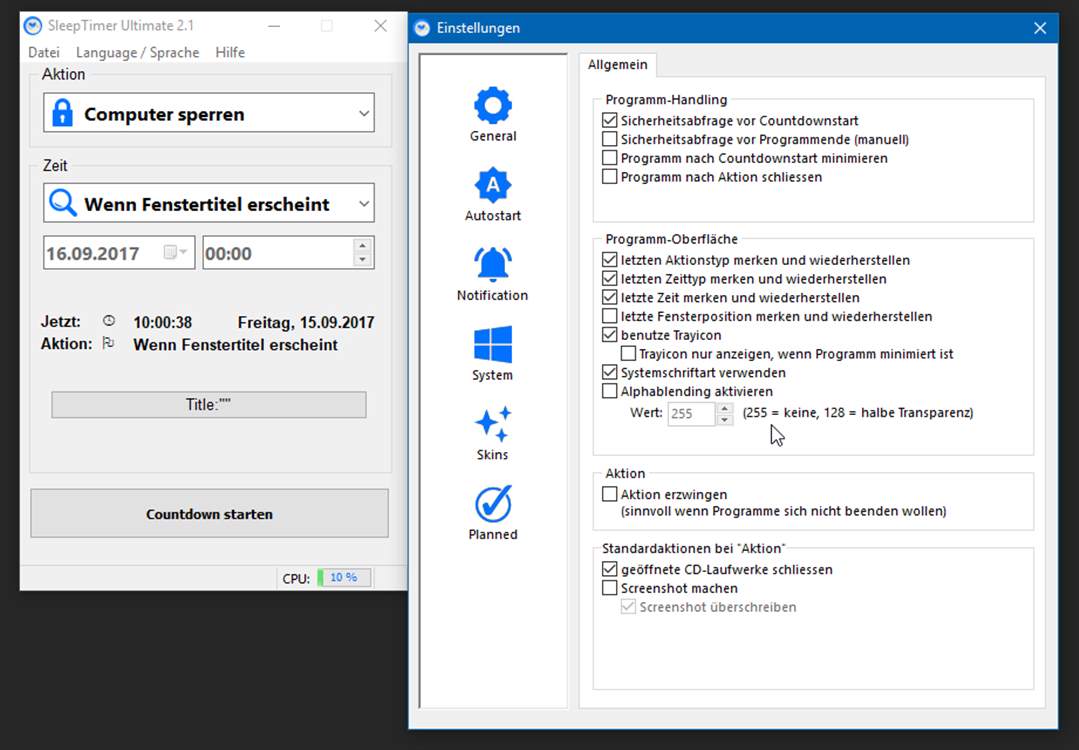1079x750 pixels.
Task: Open the Skins settings section
Action: click(493, 433)
